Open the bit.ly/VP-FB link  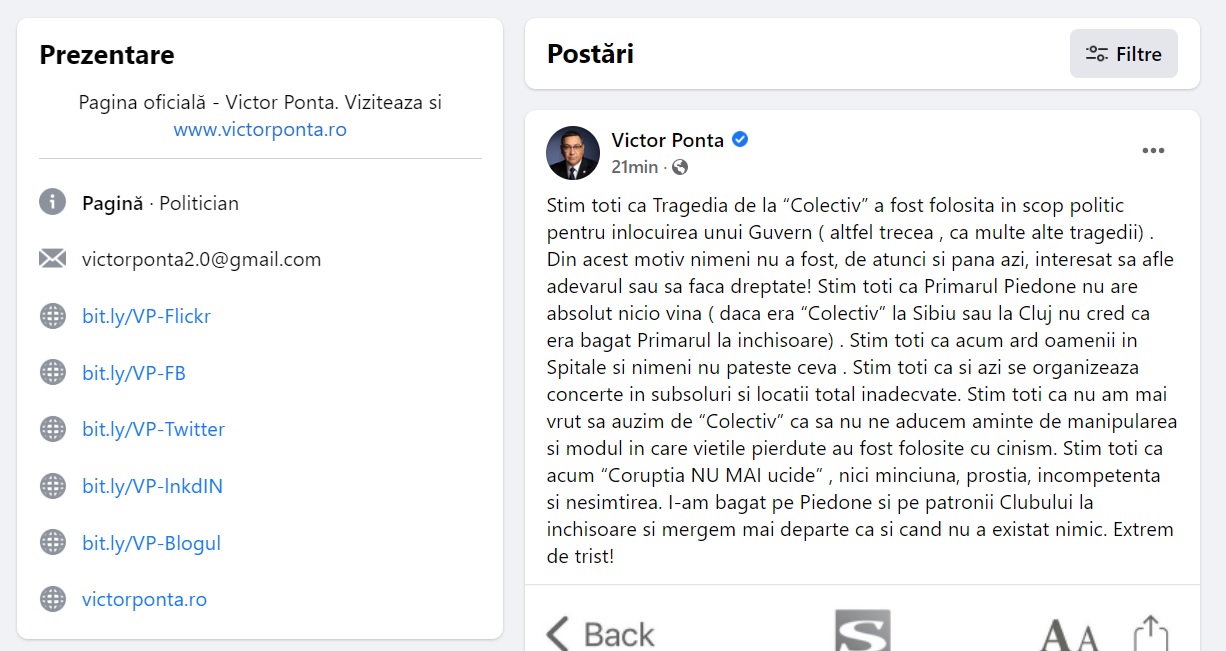(x=134, y=373)
